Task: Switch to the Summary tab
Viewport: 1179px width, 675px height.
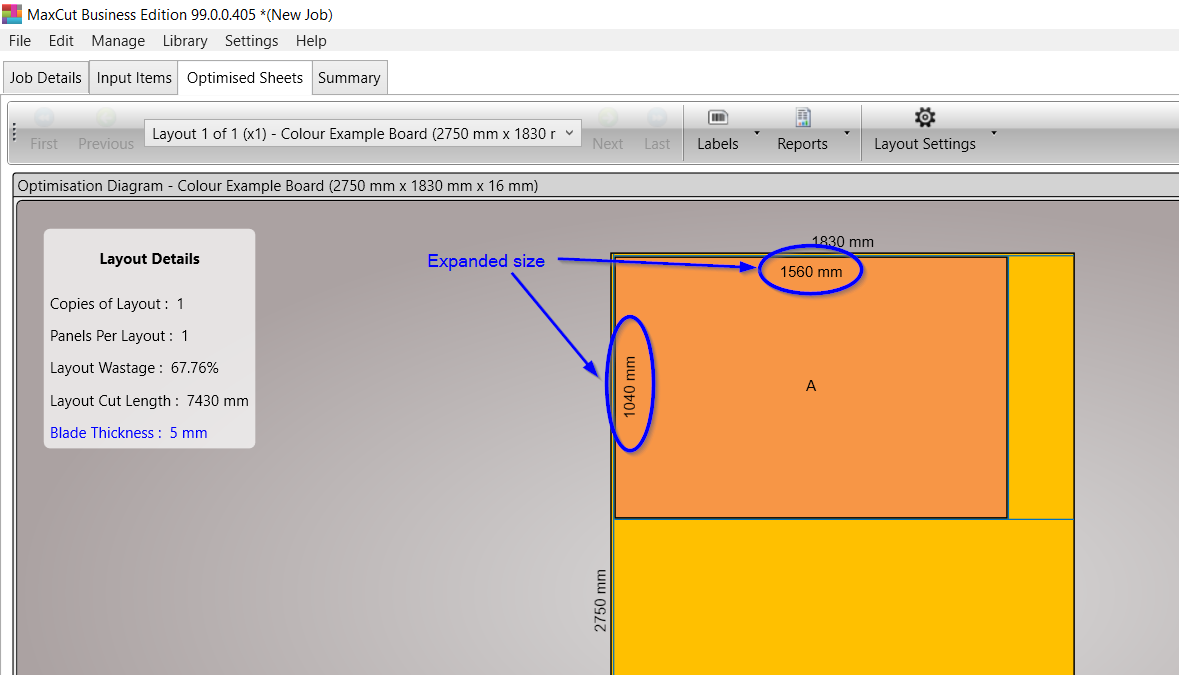Action: point(349,77)
